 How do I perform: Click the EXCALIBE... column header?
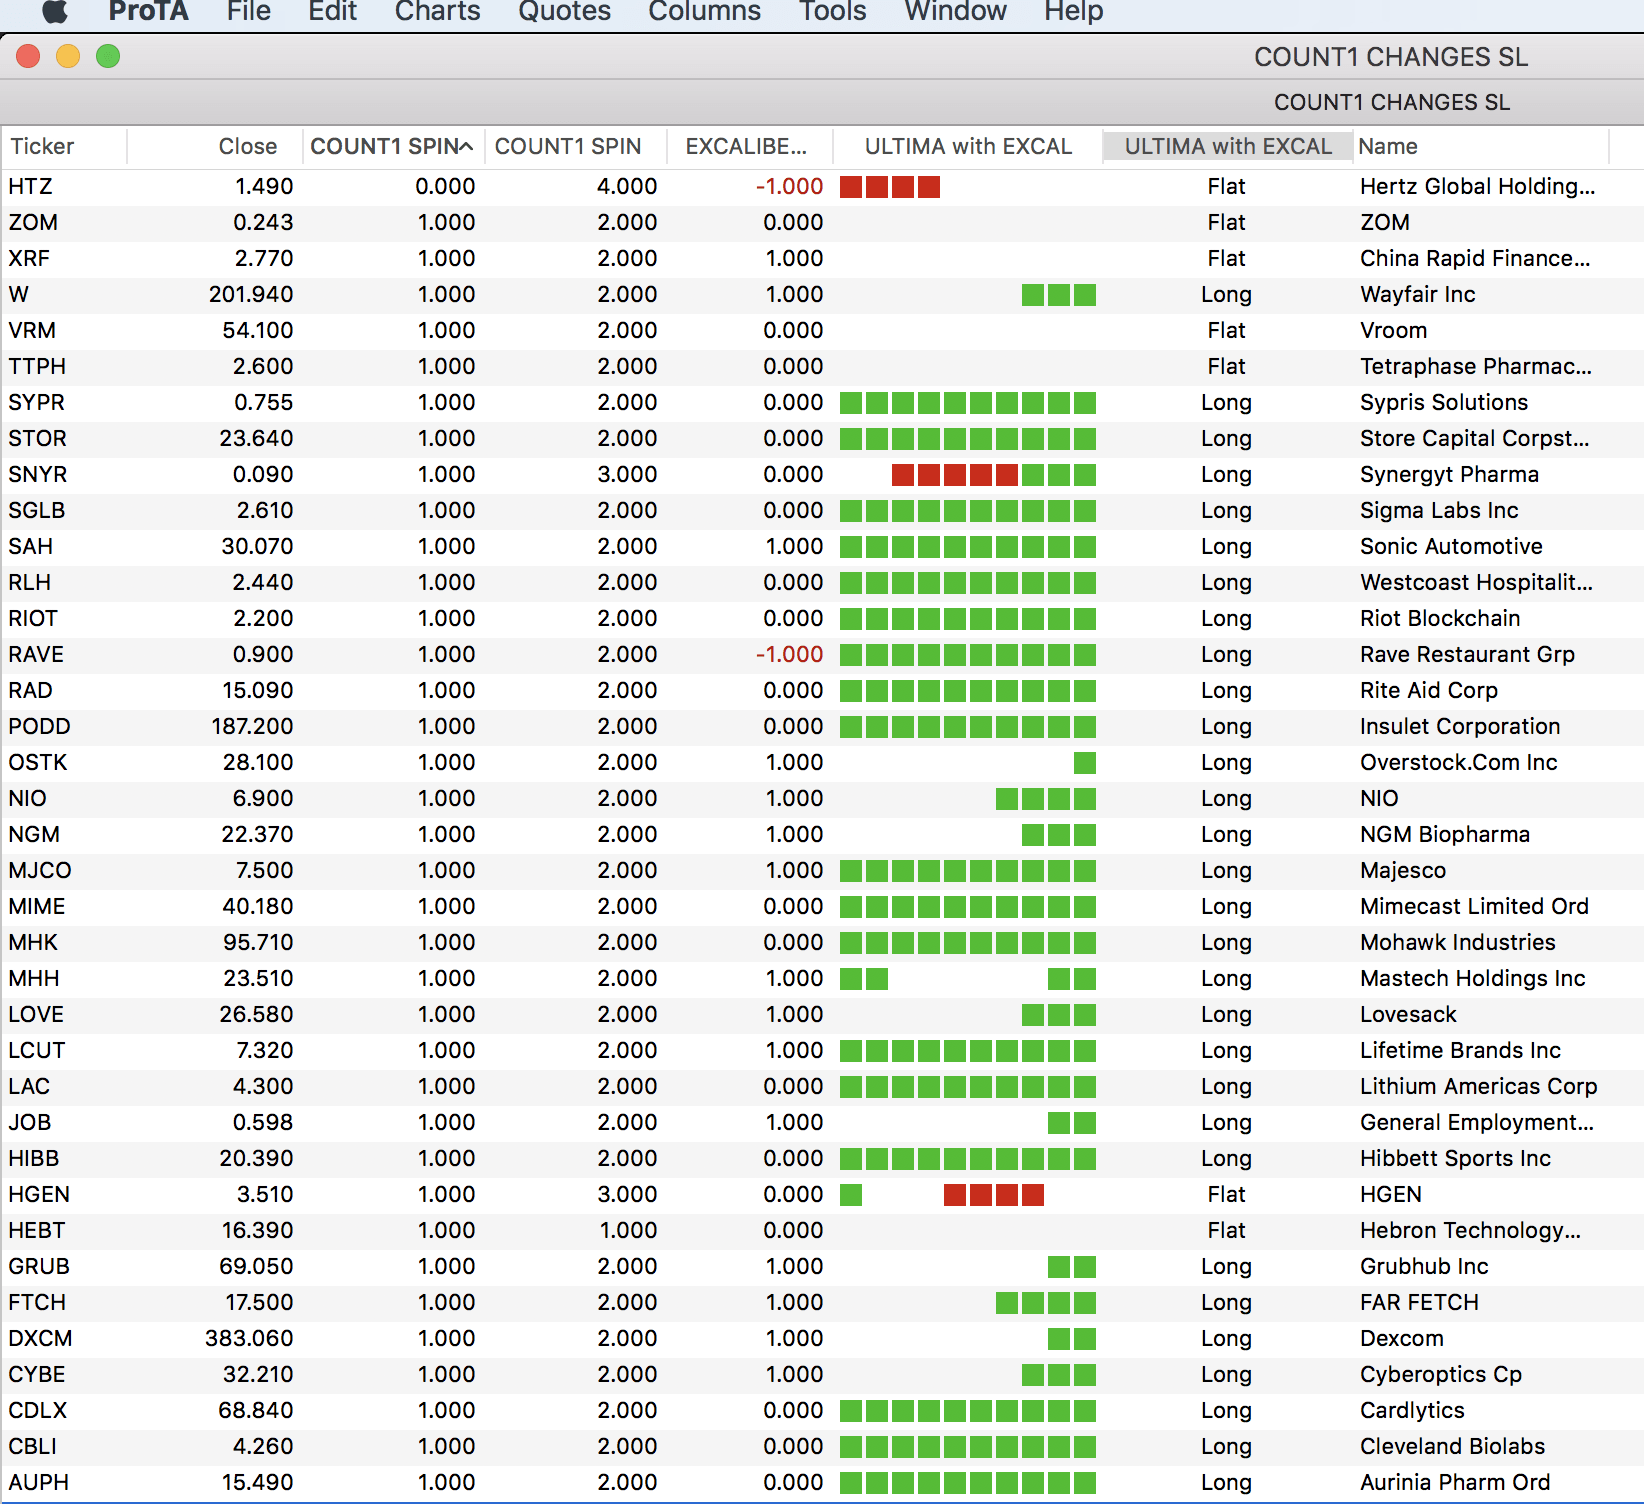[745, 147]
